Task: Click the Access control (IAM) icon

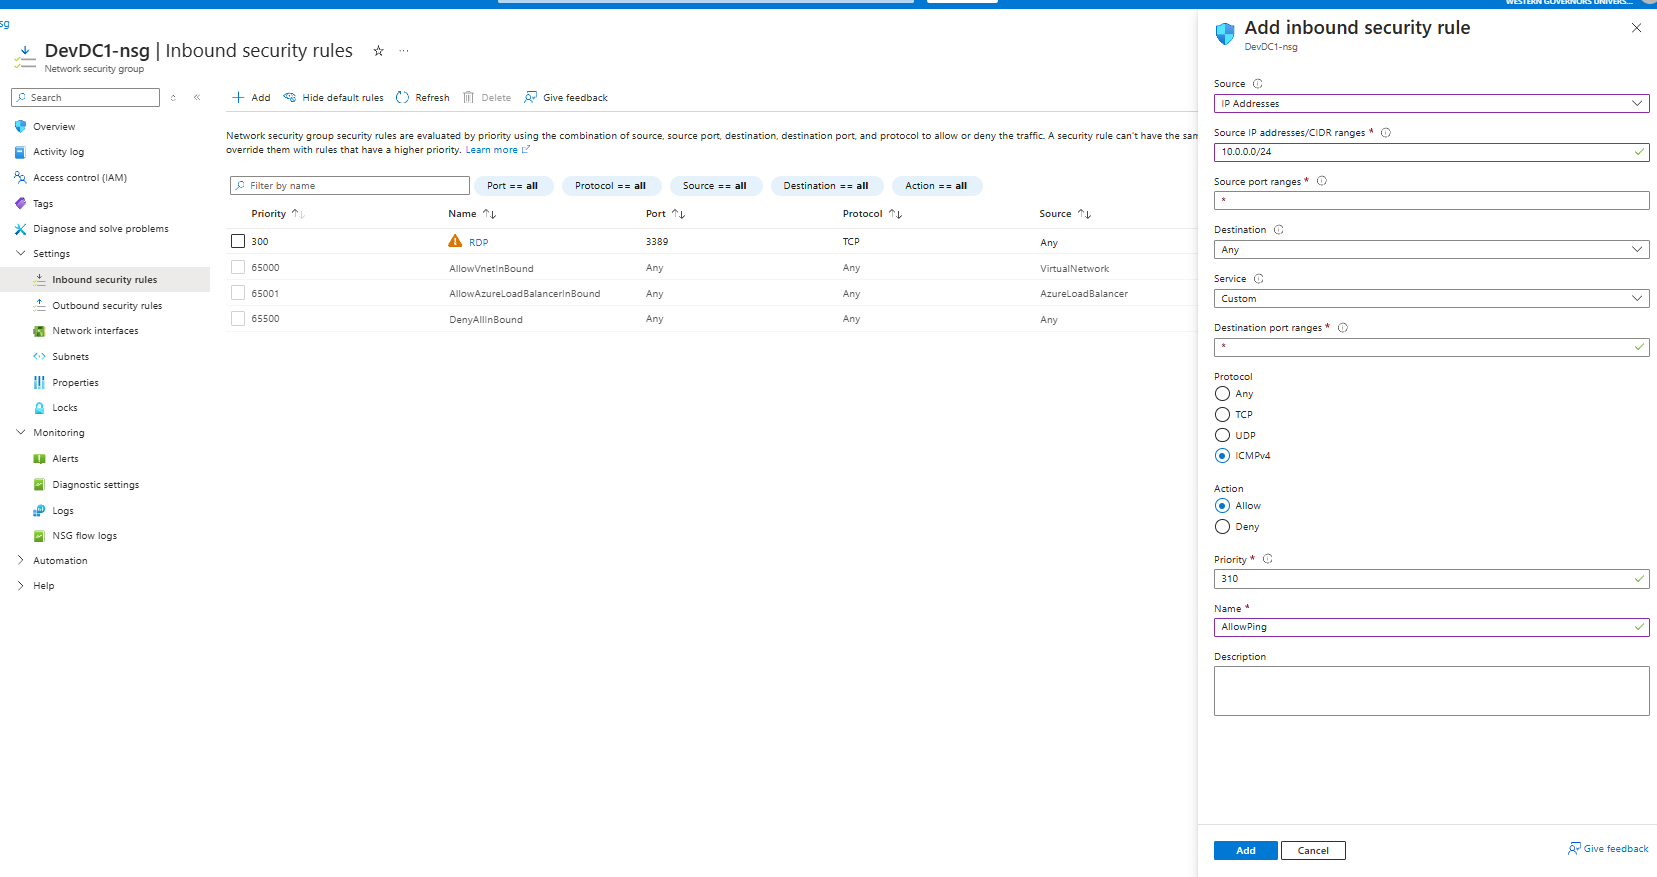Action: click(20, 178)
